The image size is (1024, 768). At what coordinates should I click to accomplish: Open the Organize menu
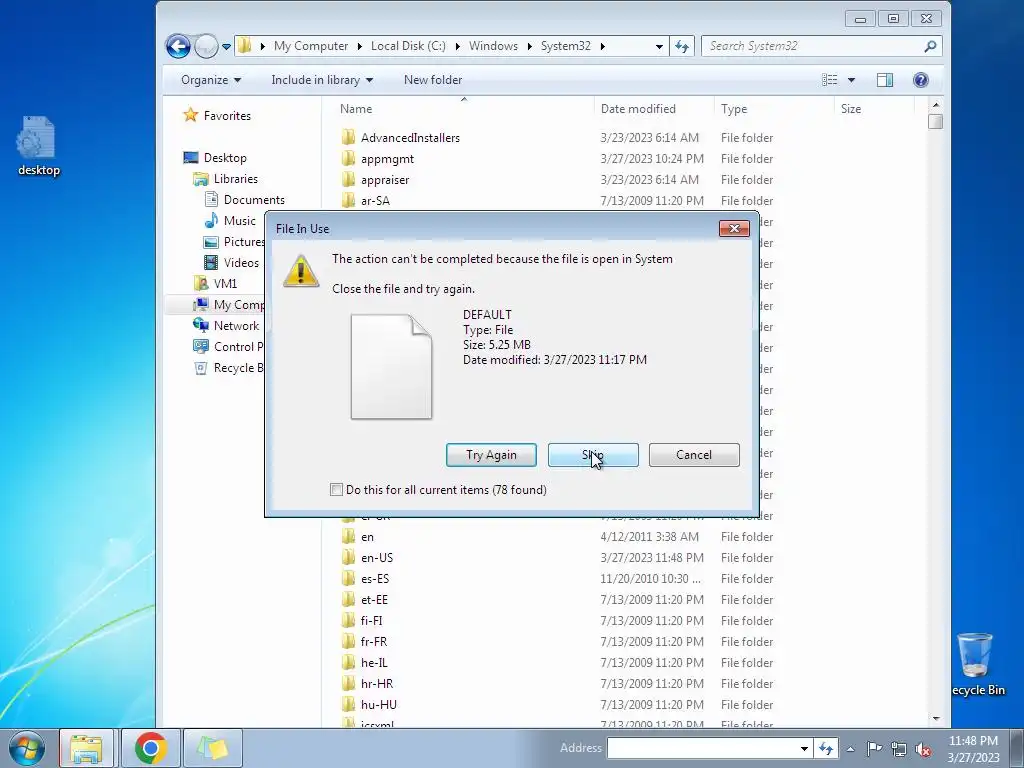point(210,80)
